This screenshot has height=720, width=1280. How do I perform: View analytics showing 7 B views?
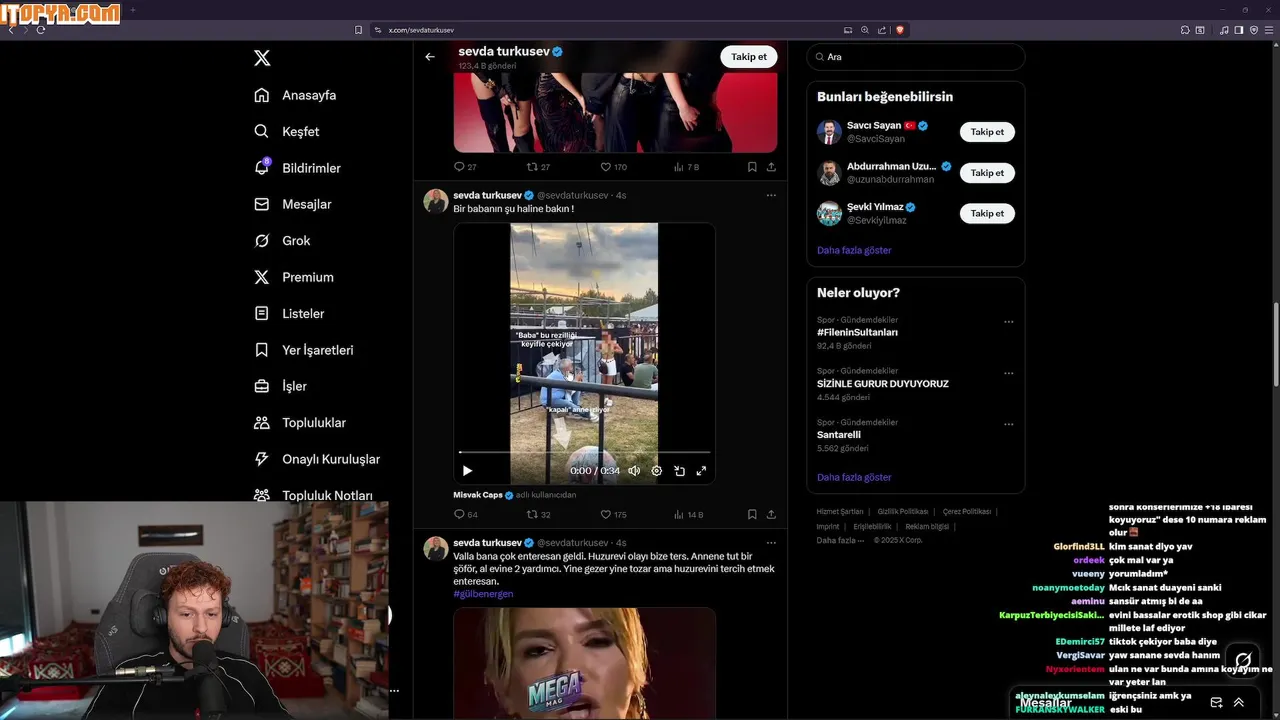click(x=687, y=167)
